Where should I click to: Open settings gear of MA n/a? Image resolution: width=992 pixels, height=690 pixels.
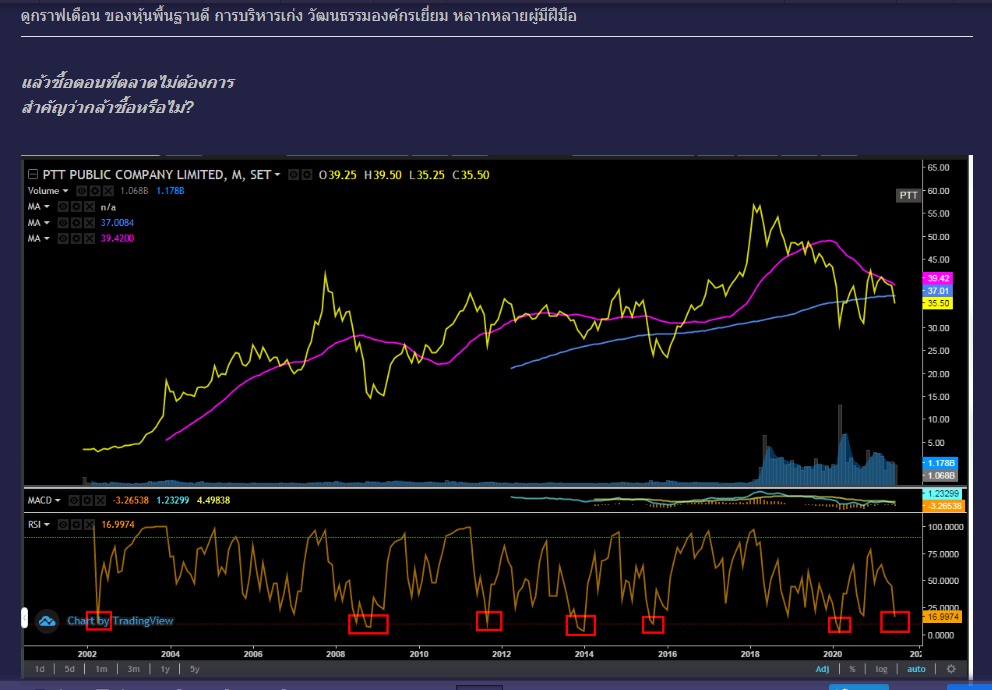pyautogui.click(x=76, y=206)
